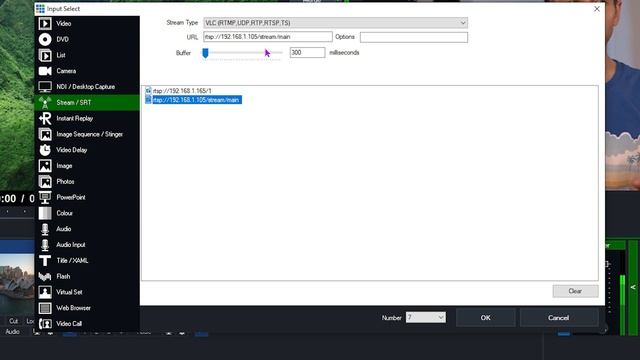Click the Options input field

414,37
